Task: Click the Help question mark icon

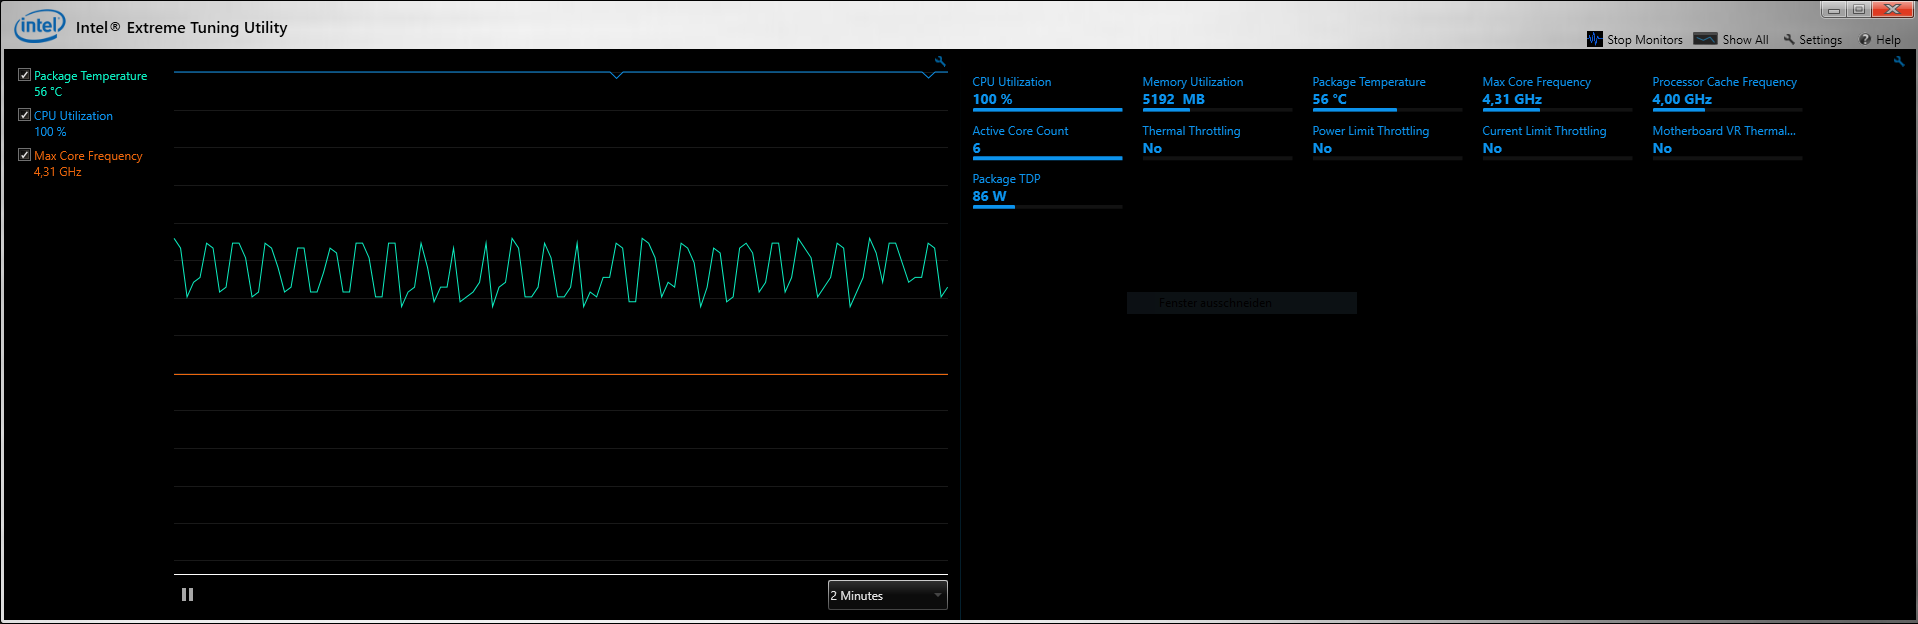Action: (x=1865, y=40)
